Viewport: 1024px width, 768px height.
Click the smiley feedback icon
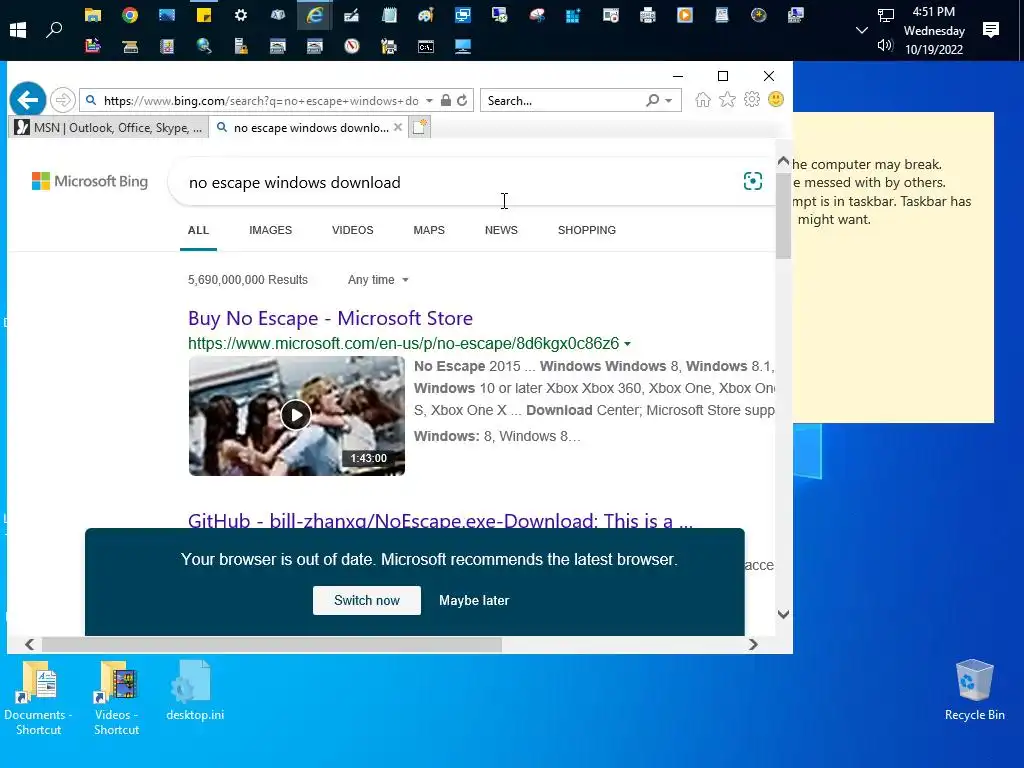coord(776,99)
